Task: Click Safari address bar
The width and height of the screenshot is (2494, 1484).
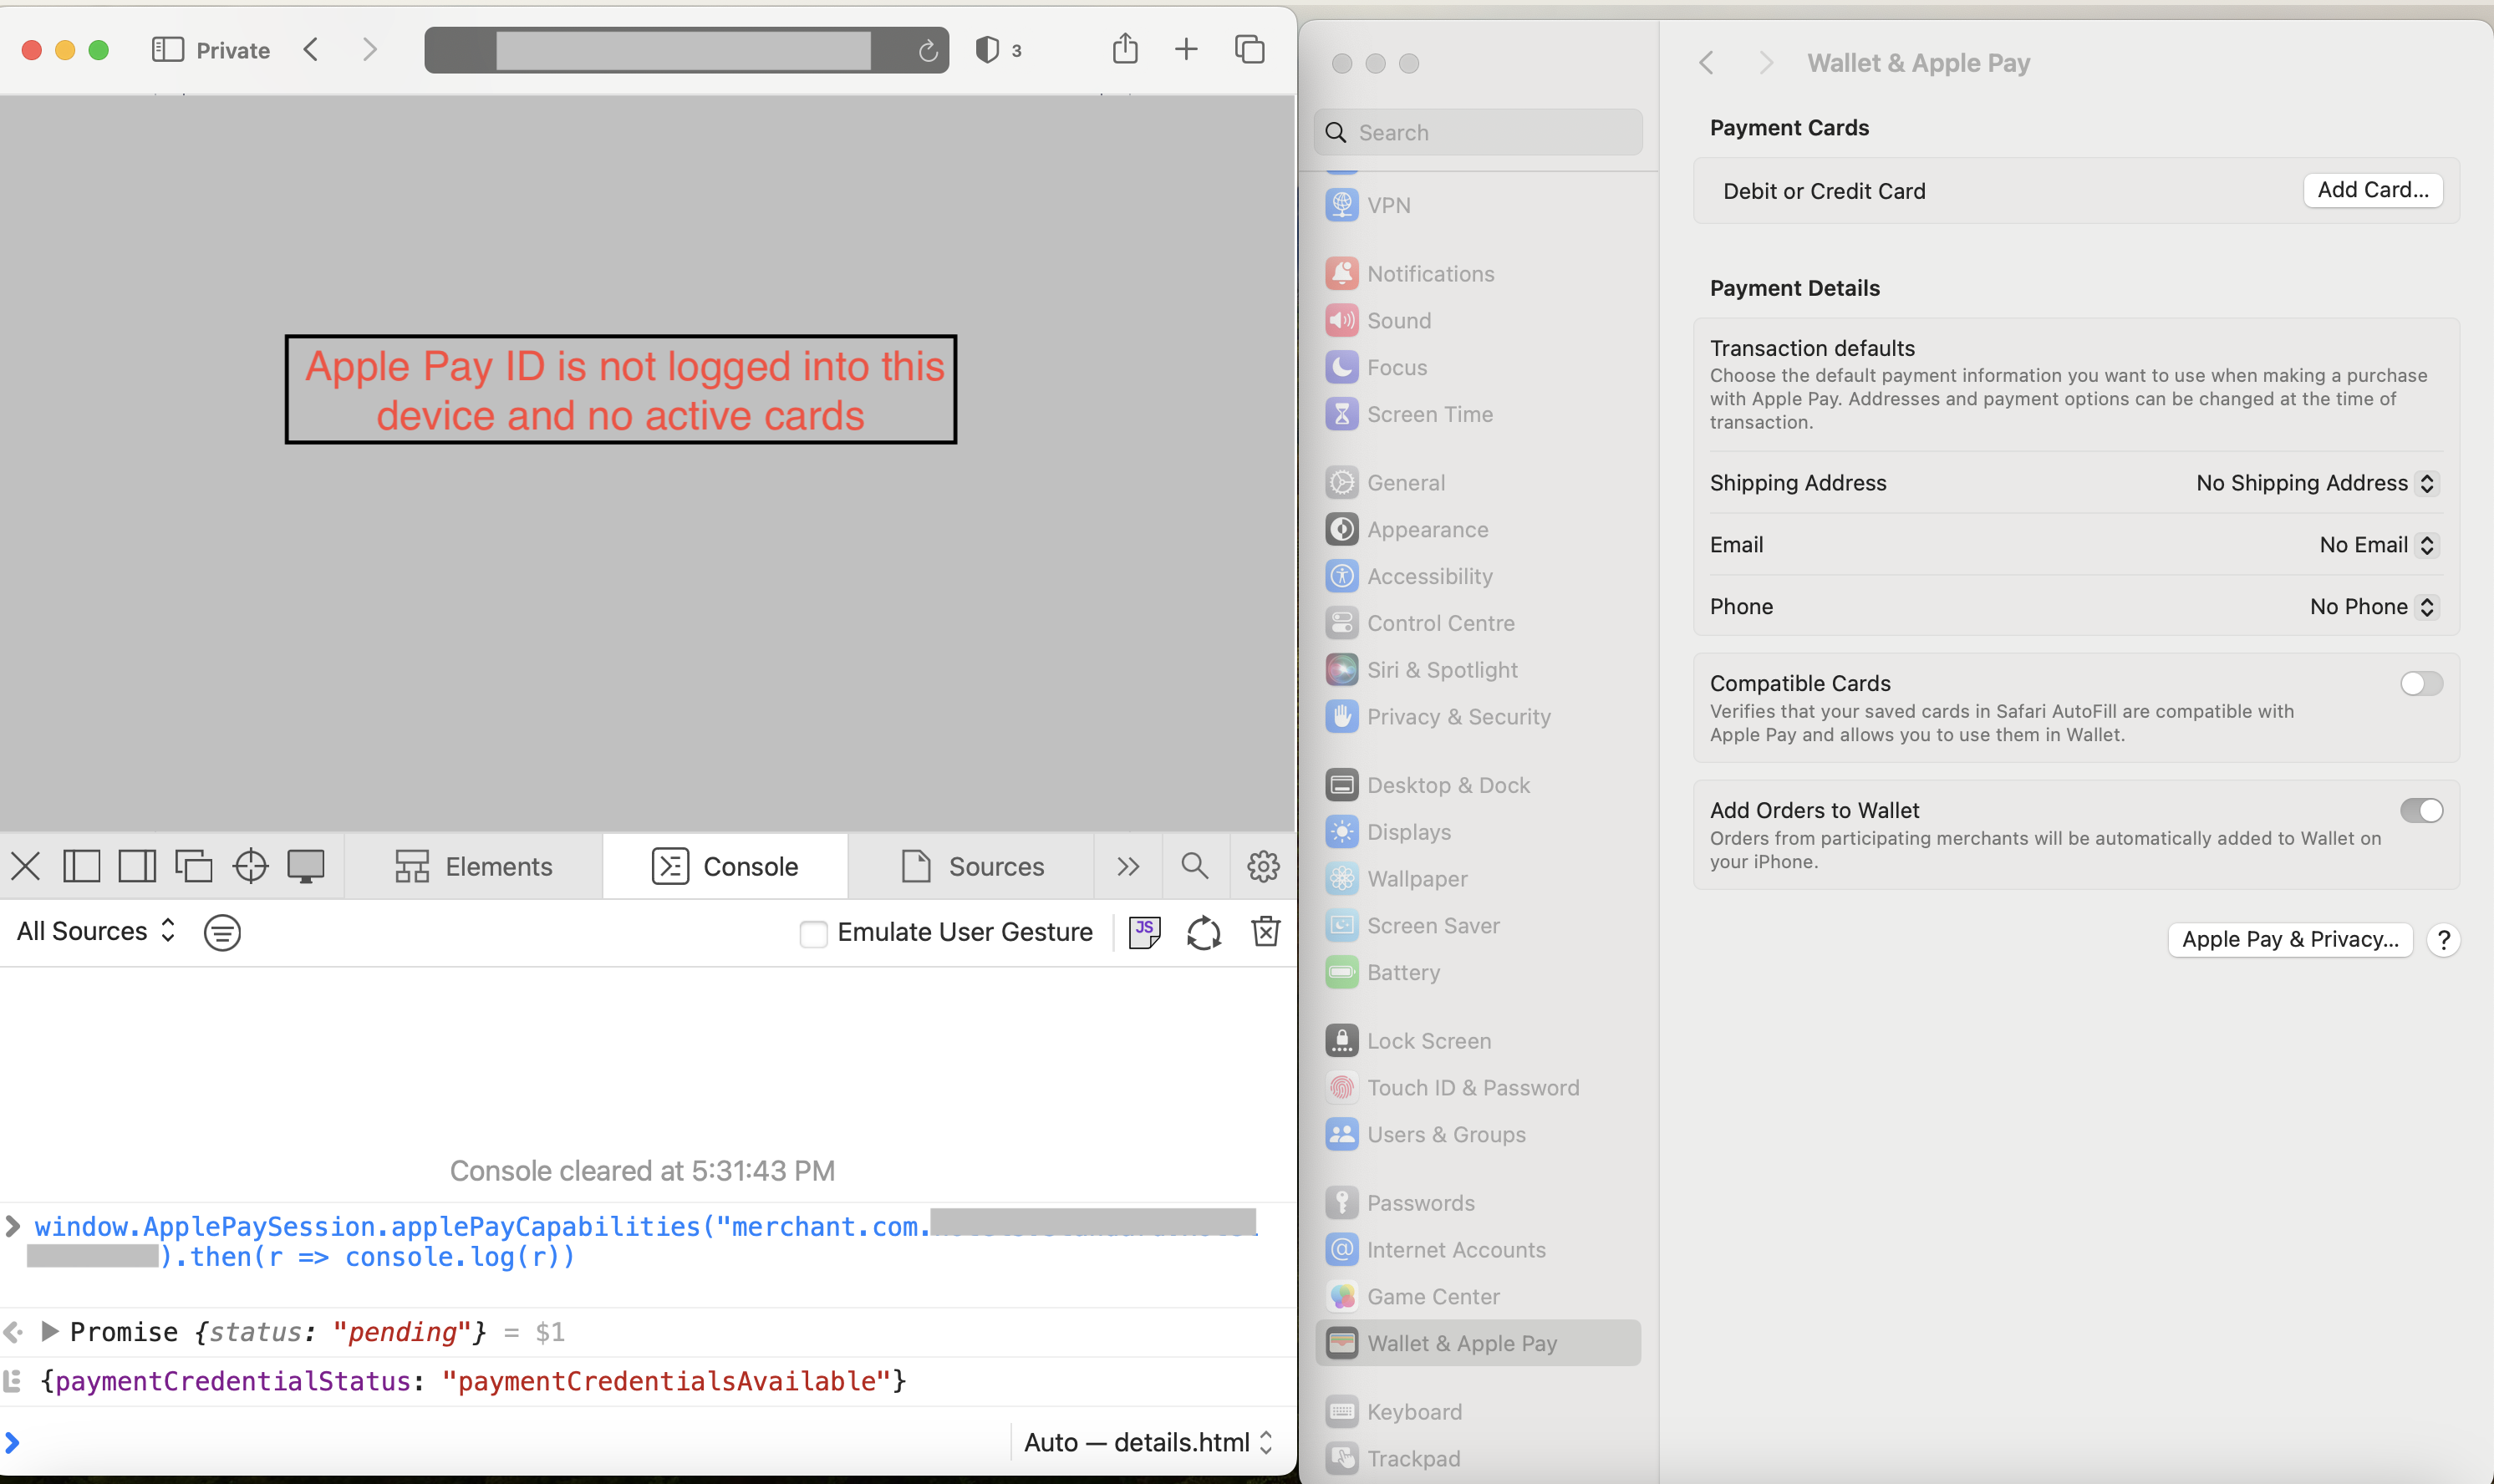Action: tap(686, 50)
